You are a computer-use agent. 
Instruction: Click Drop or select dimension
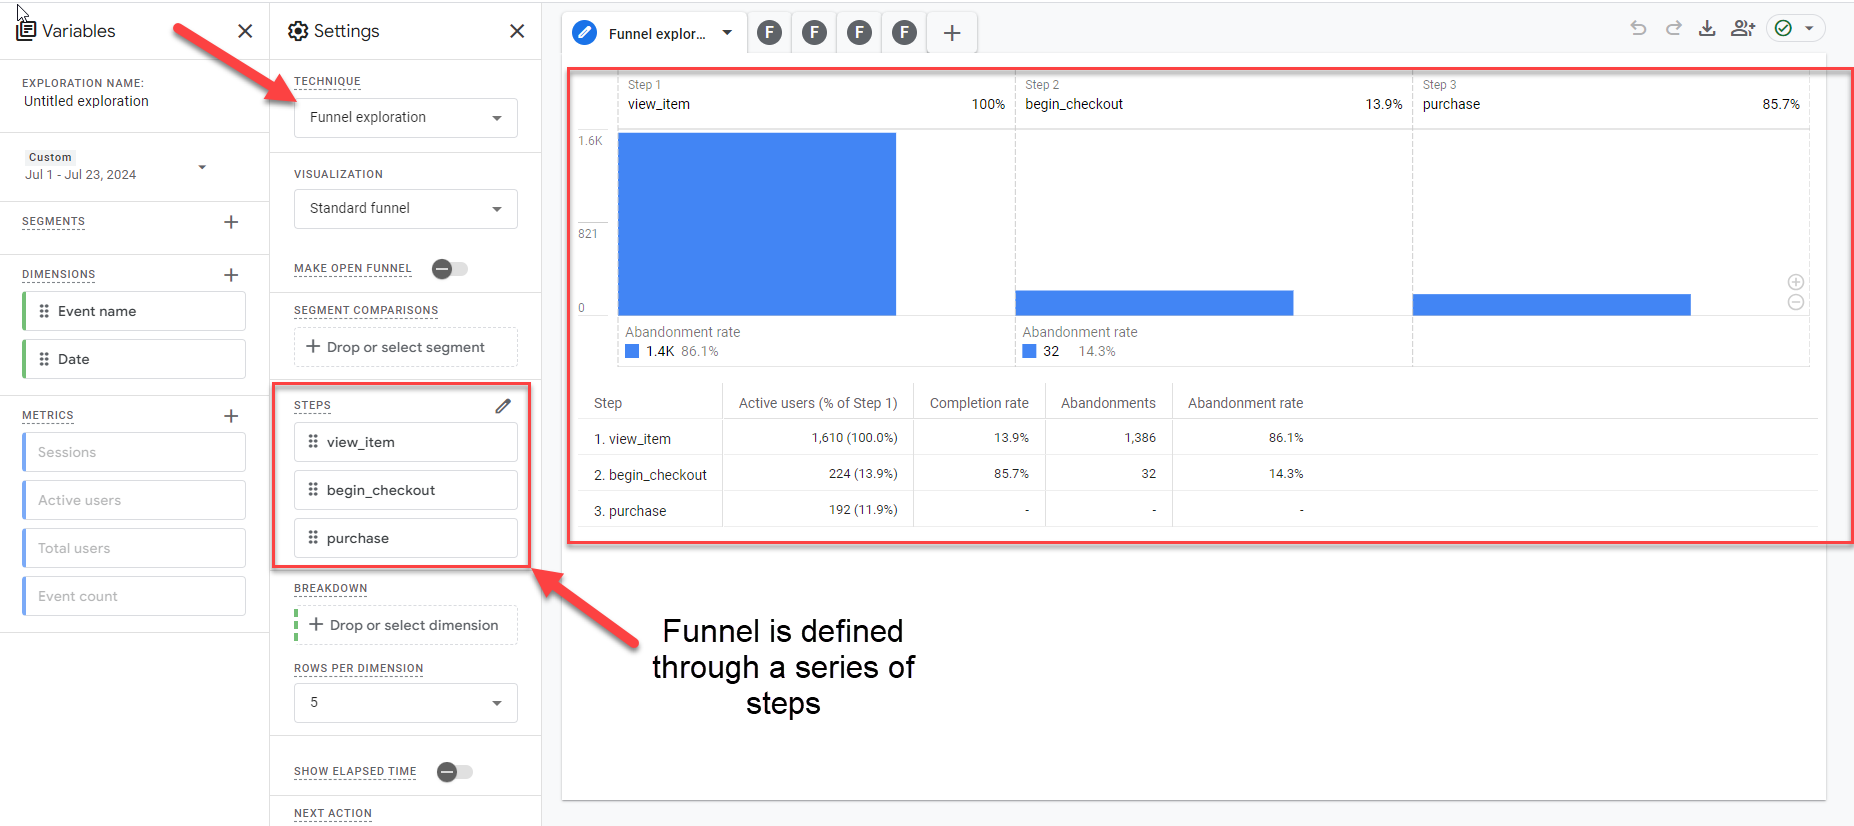pos(406,625)
